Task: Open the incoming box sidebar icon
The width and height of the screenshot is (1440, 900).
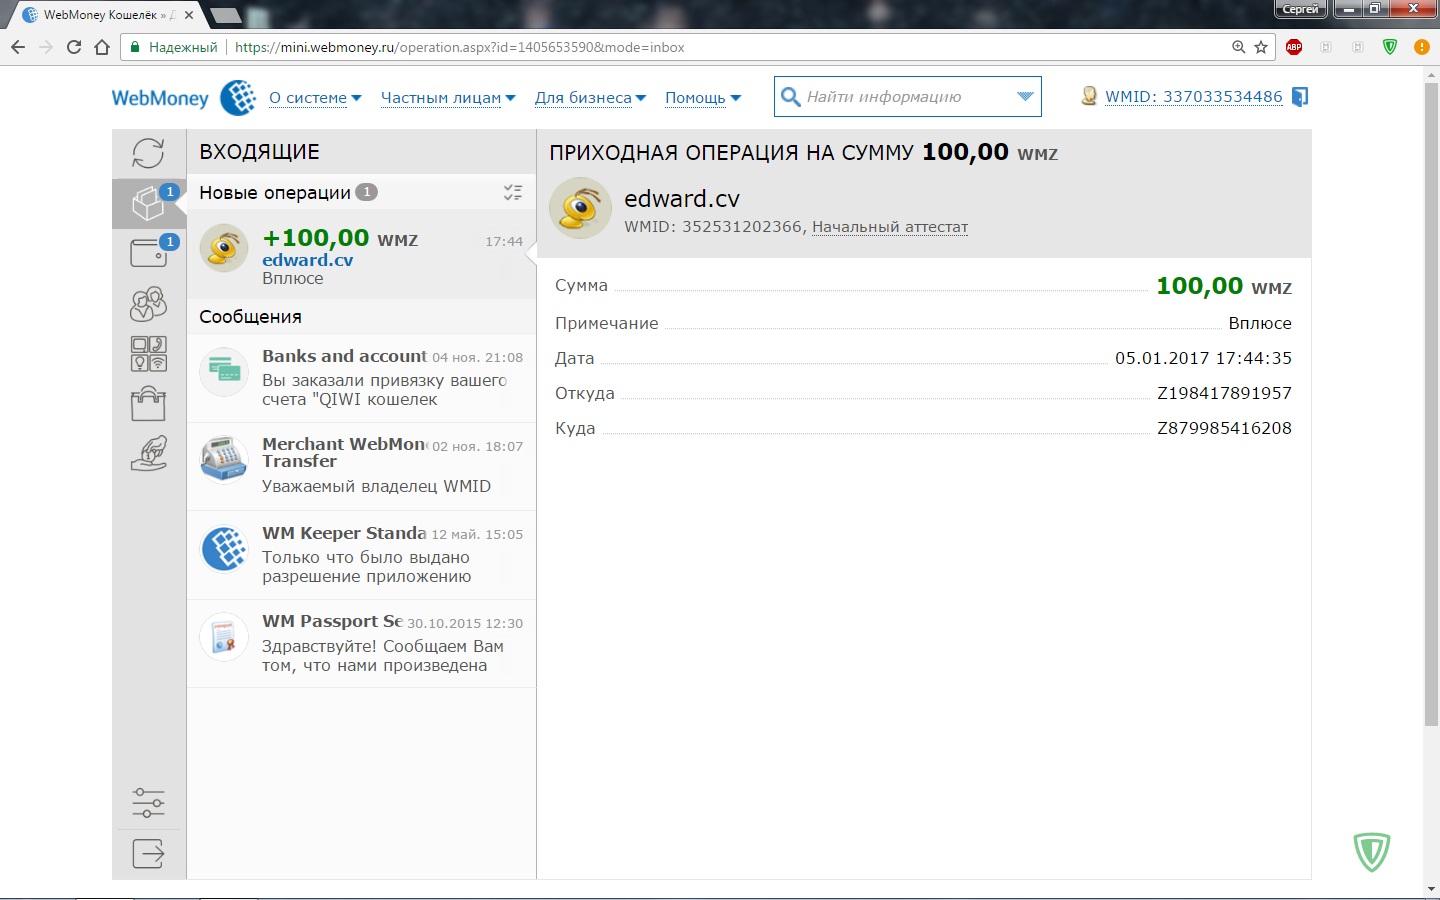Action: pyautogui.click(x=149, y=203)
